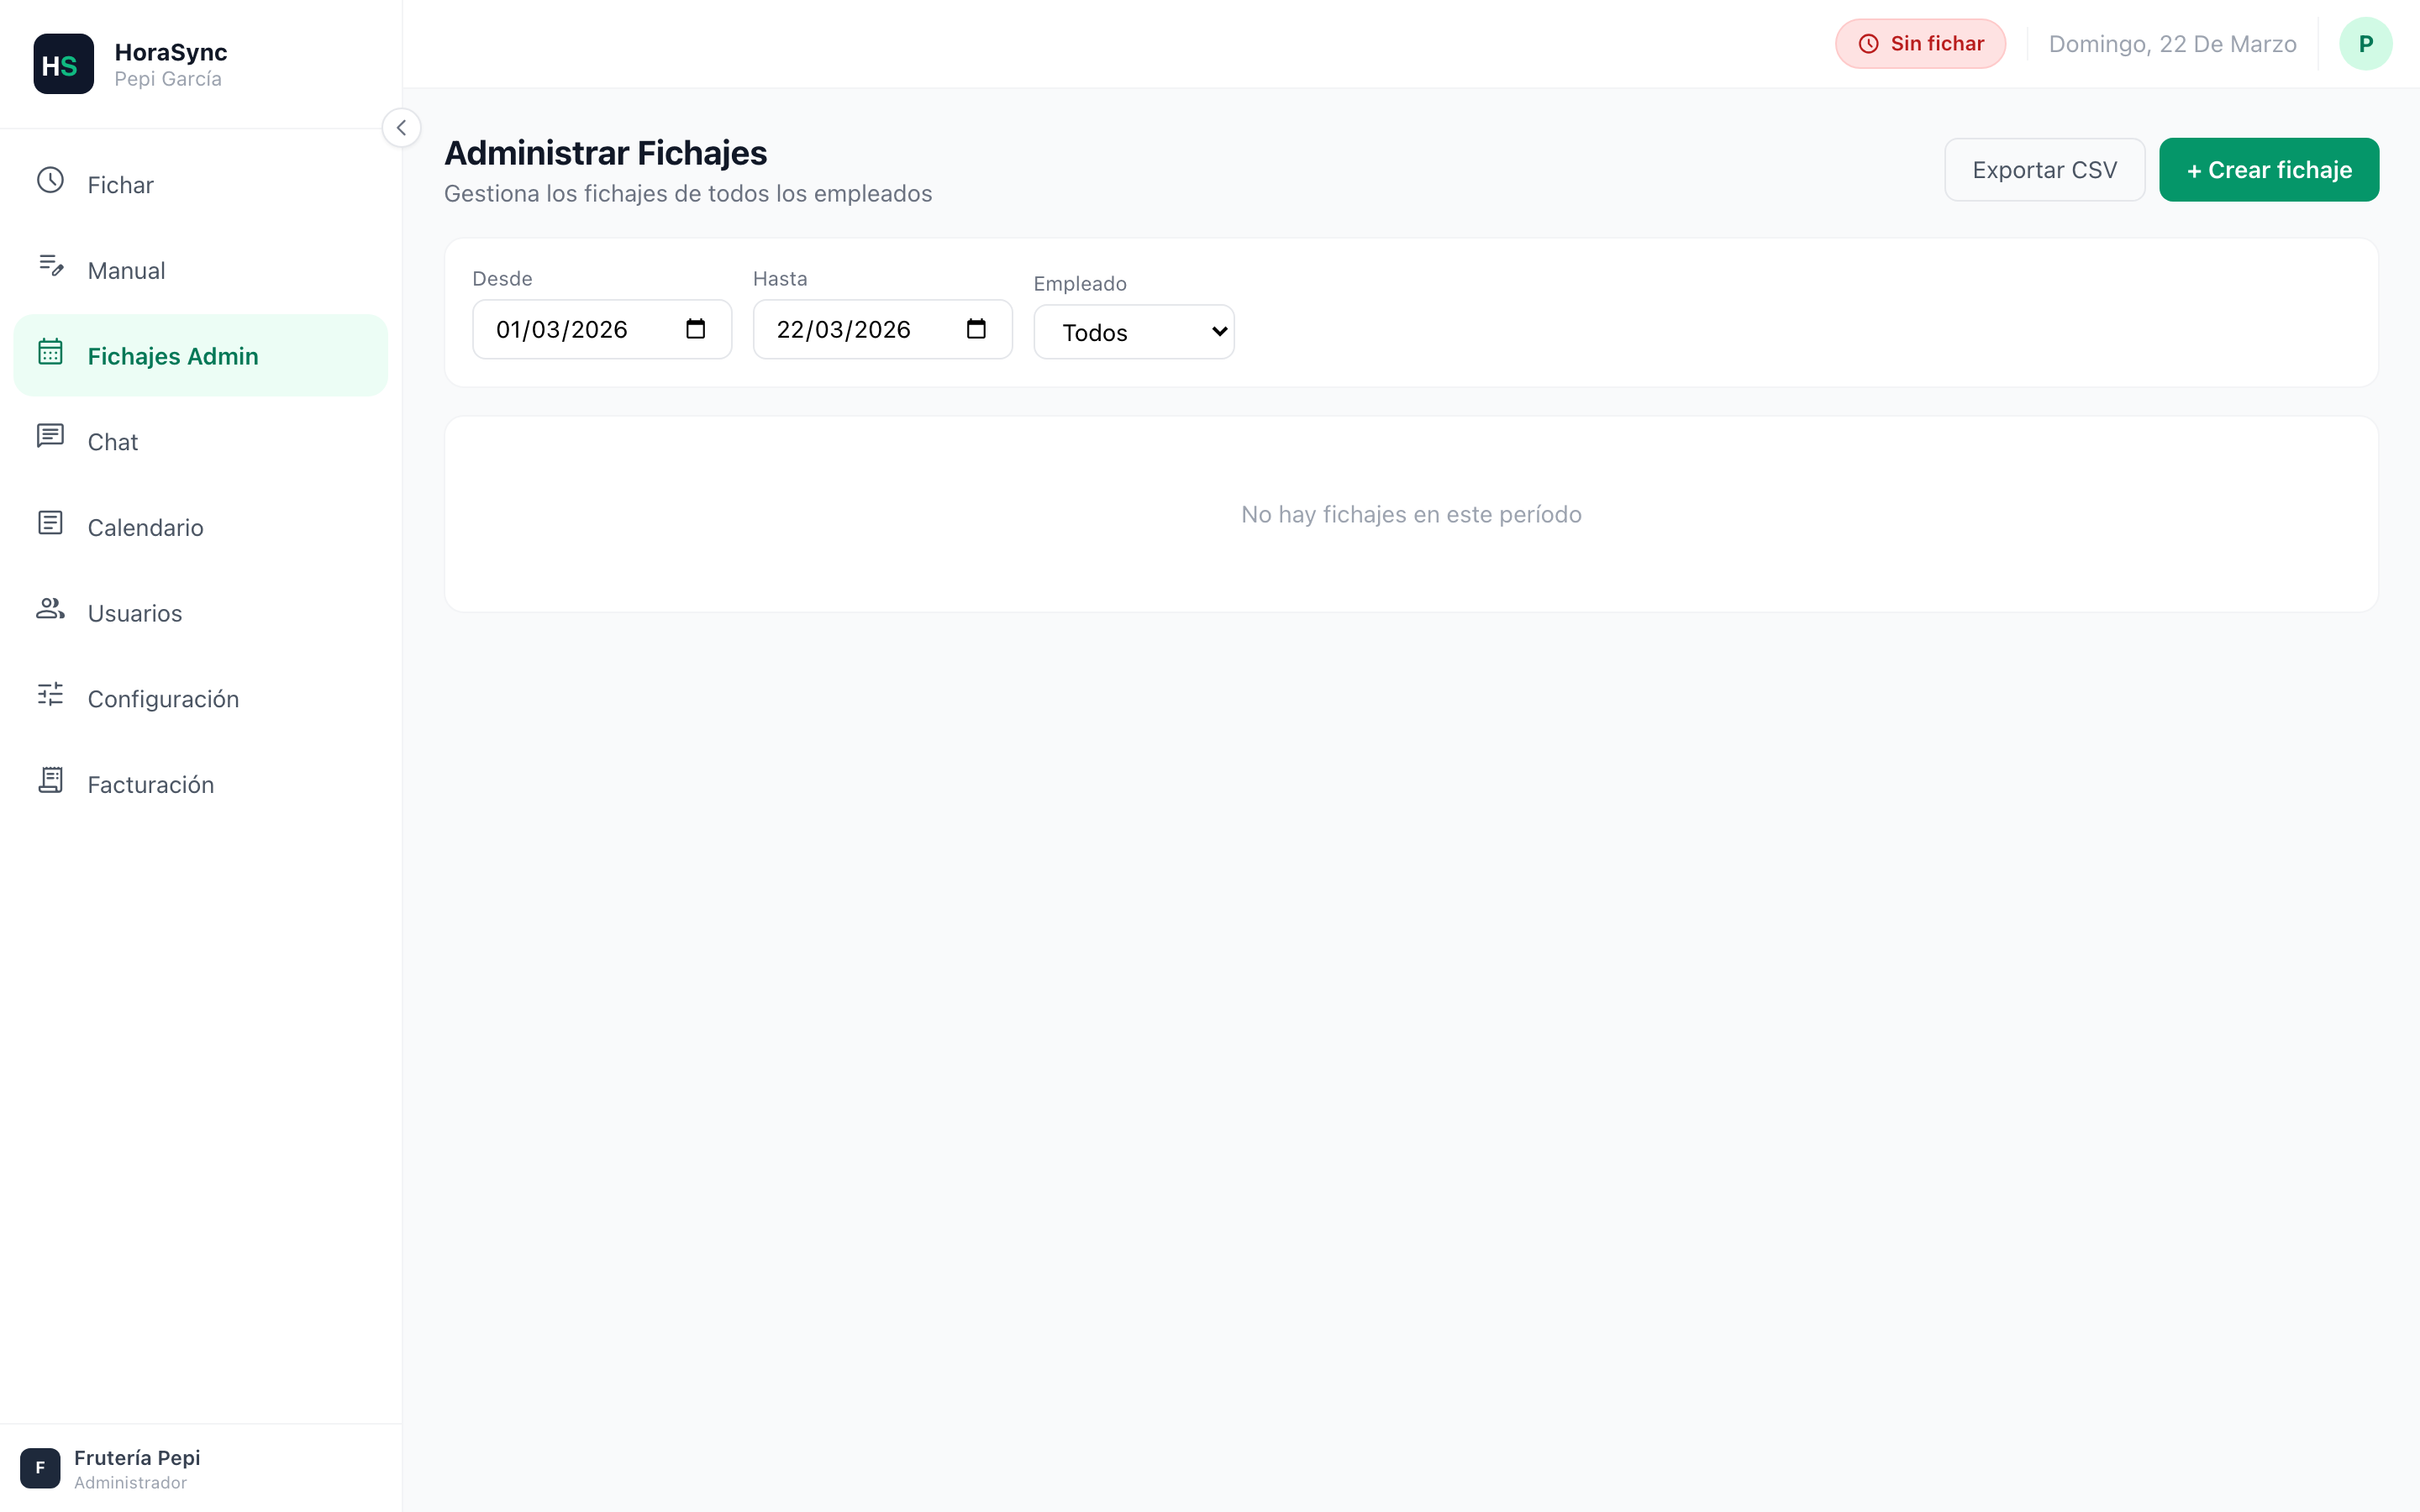The image size is (2420, 1512).
Task: Open the Empleado Todos dropdown
Action: [1133, 332]
